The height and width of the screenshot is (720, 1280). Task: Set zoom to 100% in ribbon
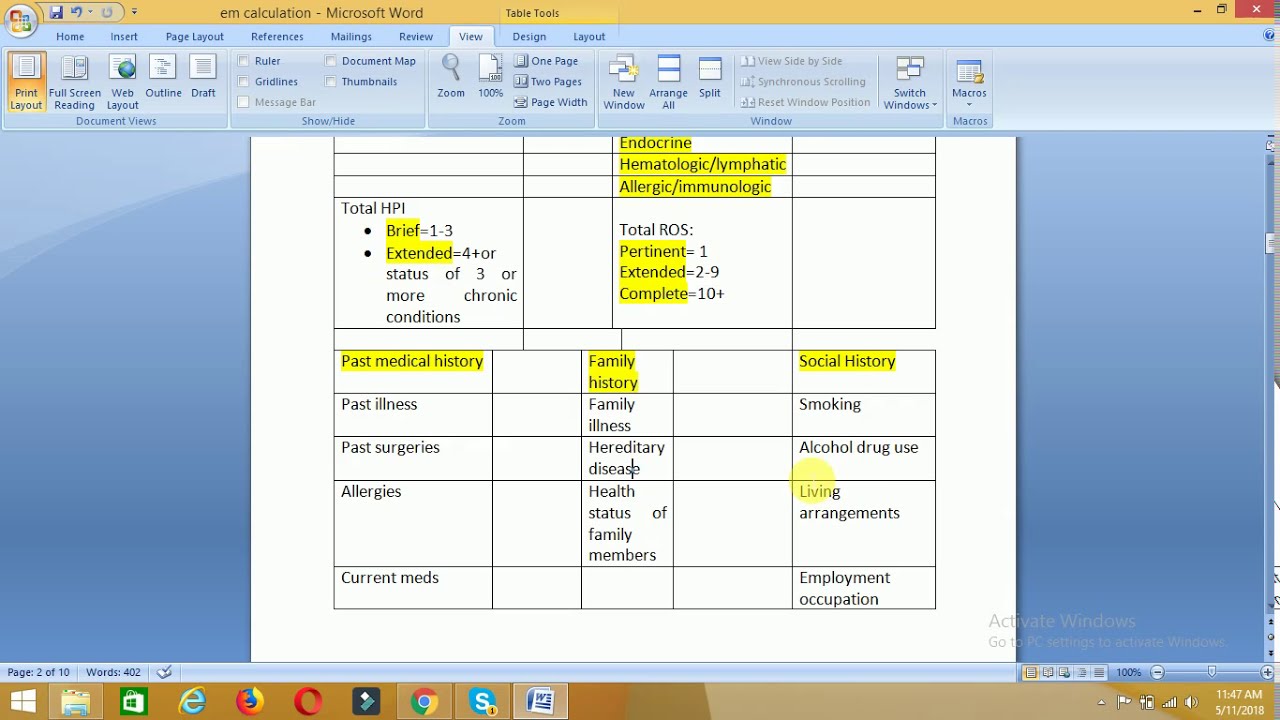[490, 77]
